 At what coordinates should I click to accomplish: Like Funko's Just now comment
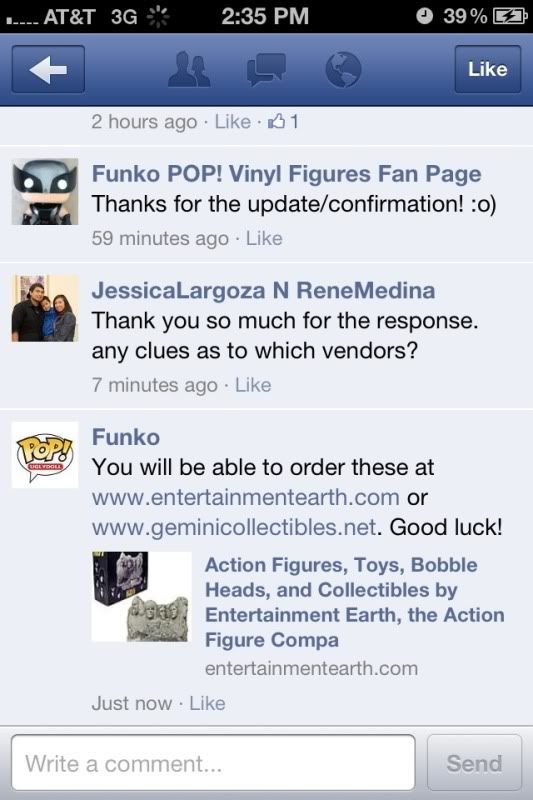(x=207, y=703)
